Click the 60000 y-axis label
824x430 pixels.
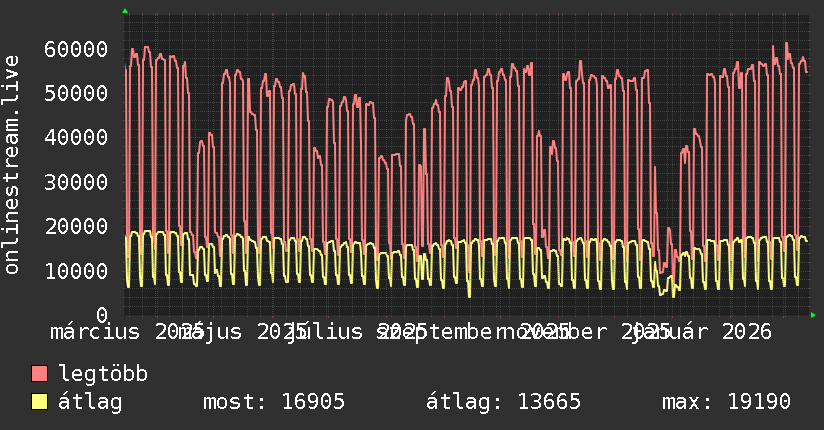pos(76,49)
